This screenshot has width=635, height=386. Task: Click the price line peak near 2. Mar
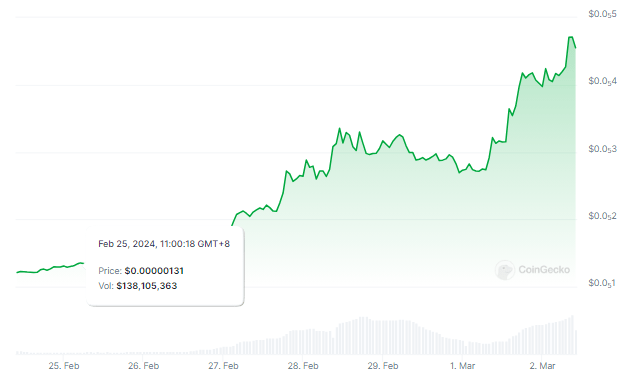coord(571,37)
